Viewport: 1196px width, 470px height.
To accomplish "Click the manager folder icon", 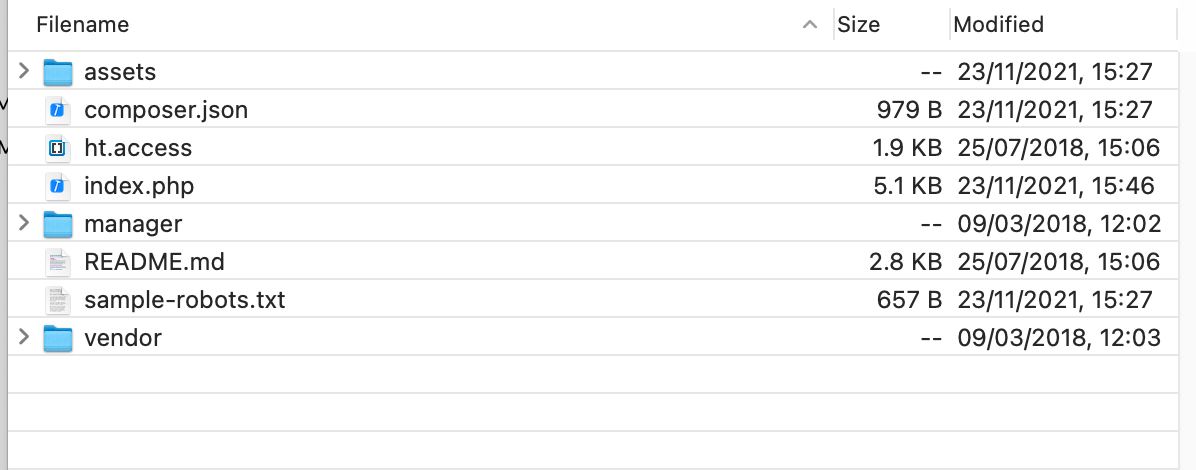I will tap(57, 224).
